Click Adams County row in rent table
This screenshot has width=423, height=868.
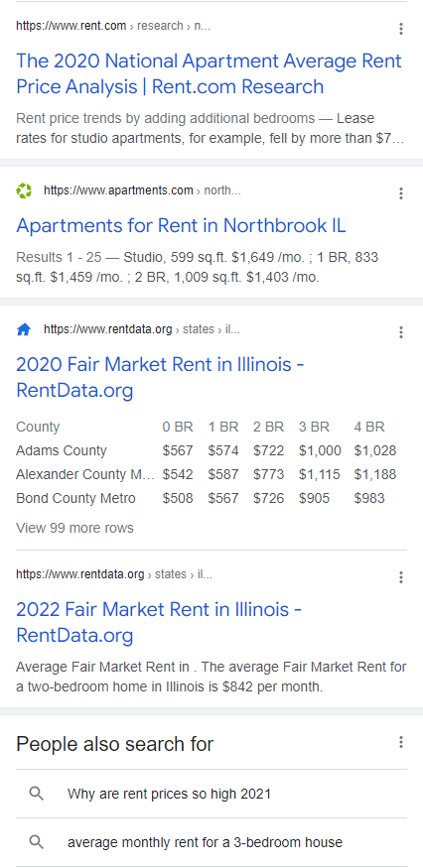[x=207, y=451]
